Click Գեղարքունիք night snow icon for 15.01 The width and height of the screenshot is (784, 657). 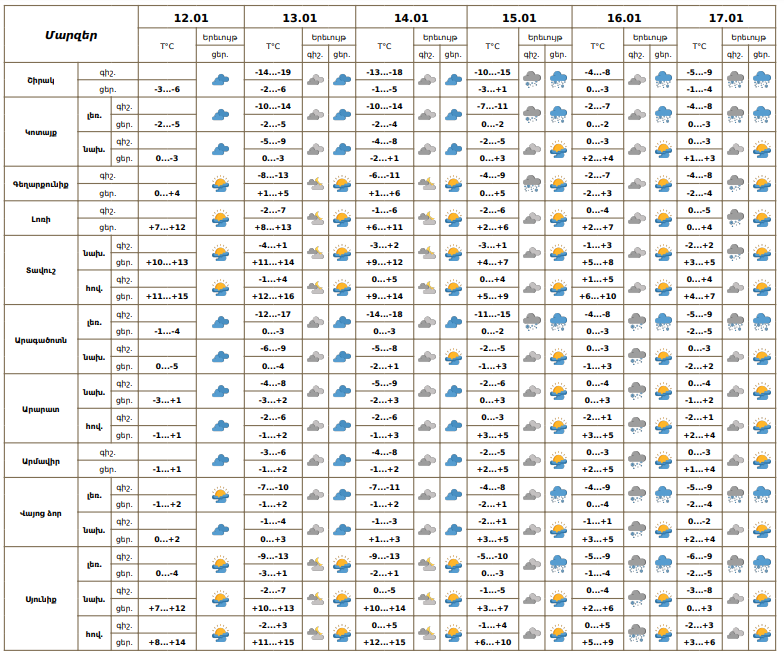(x=532, y=184)
